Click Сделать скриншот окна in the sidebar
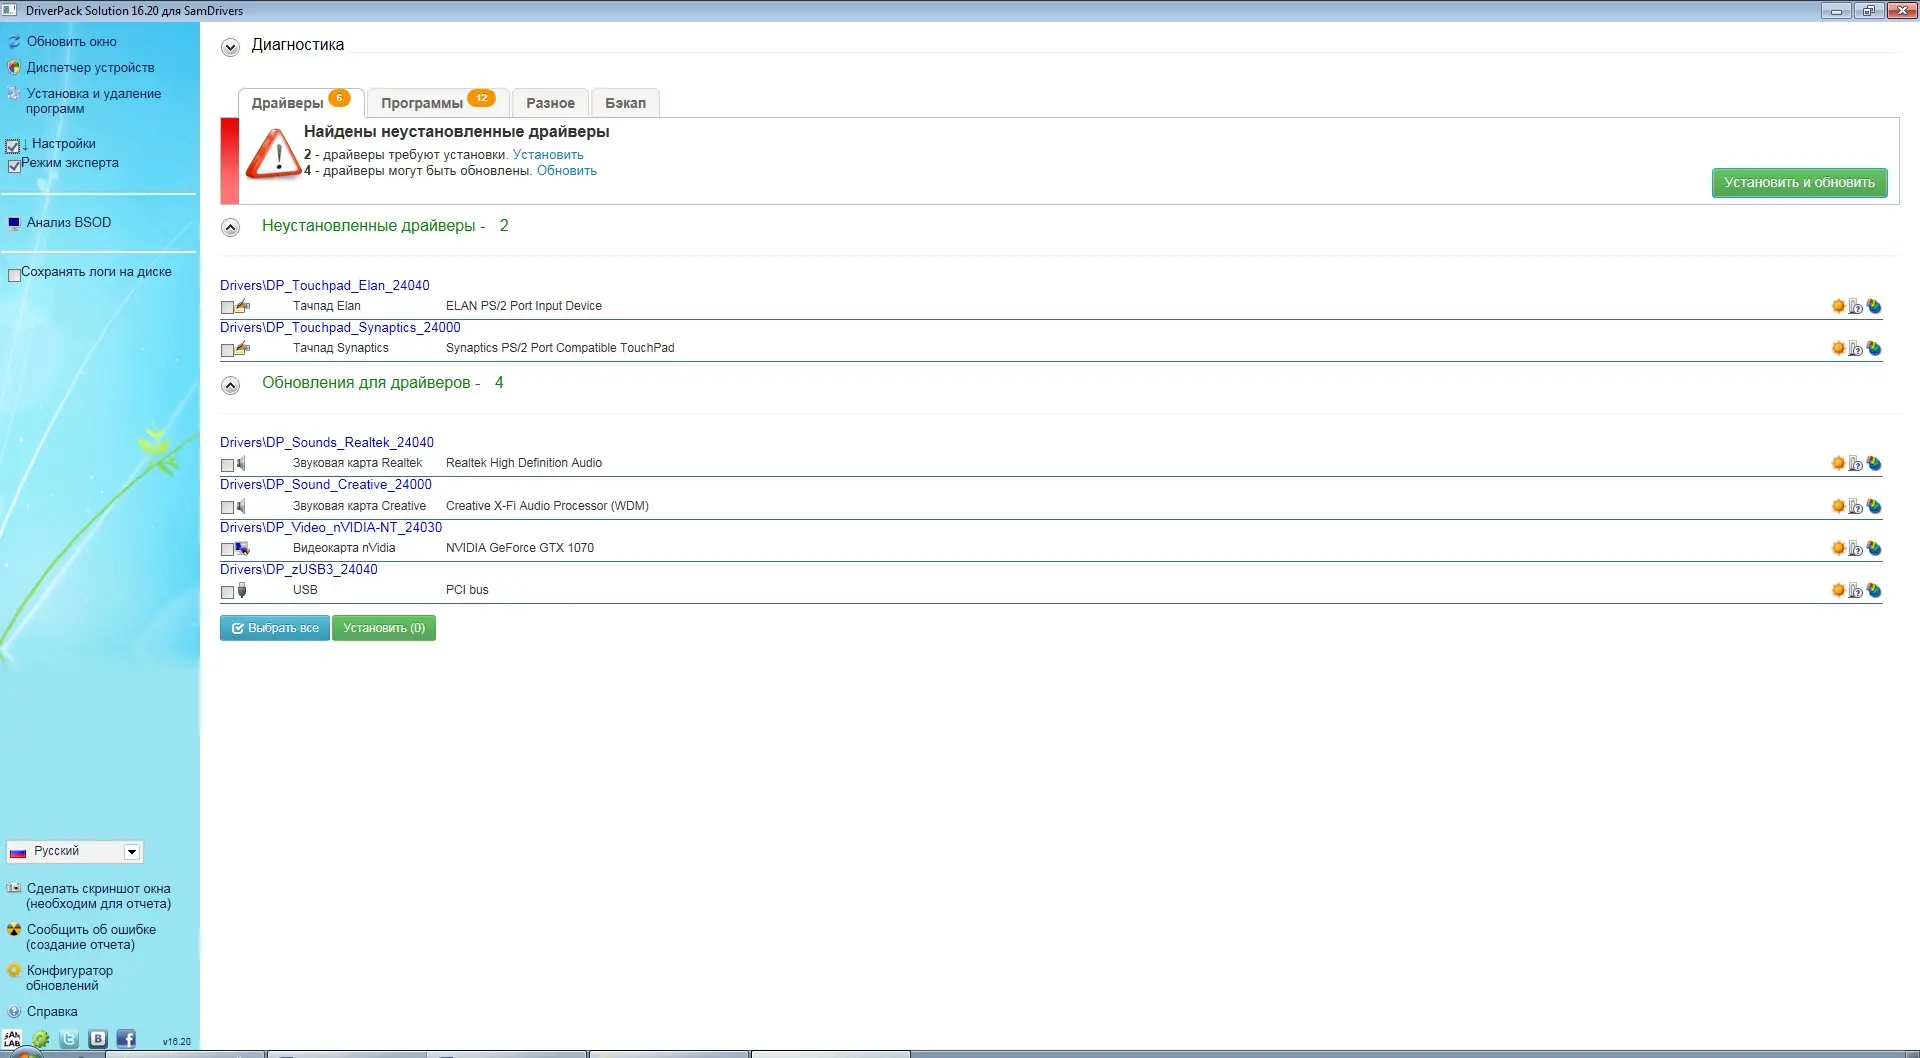This screenshot has height=1058, width=1920. click(99, 896)
